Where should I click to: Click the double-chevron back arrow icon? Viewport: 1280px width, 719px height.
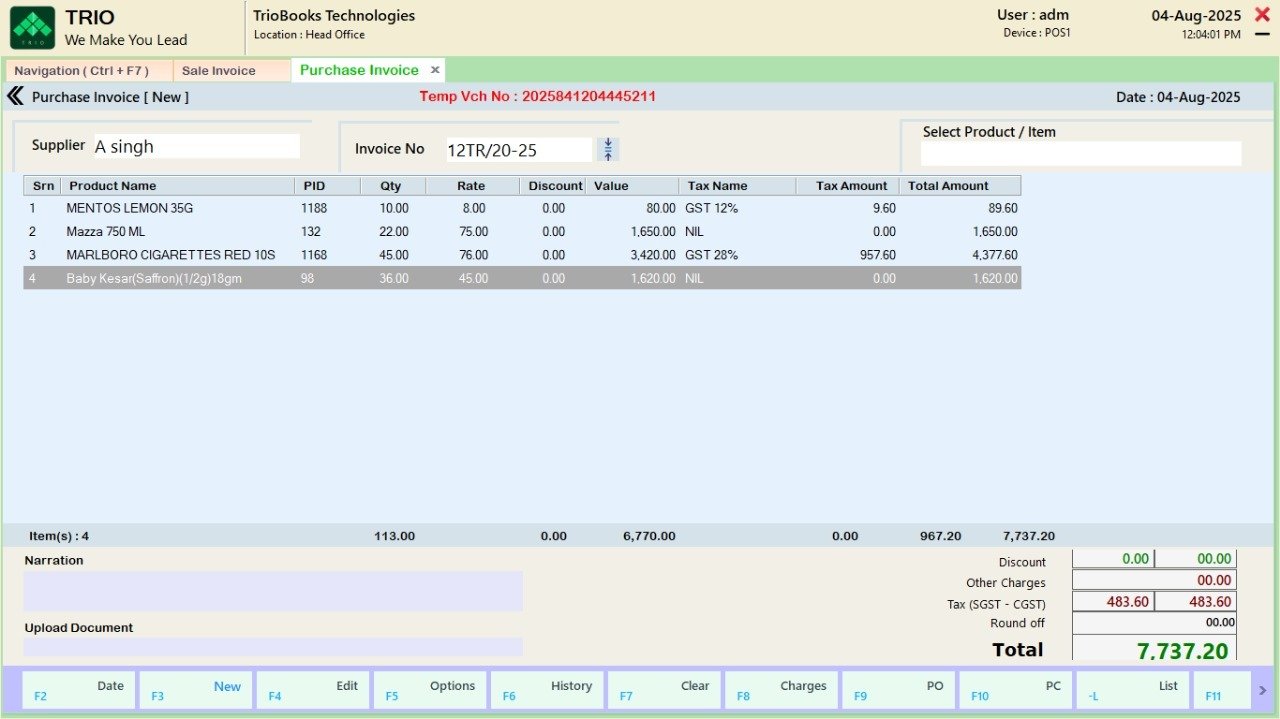coord(15,97)
